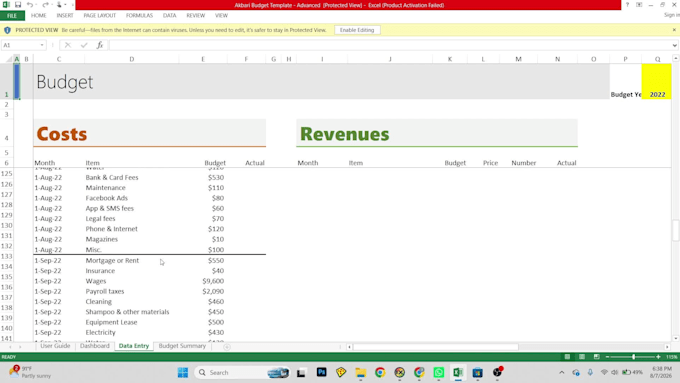Screen dimensions: 680x383
Task: Open File Explorer from the taskbar
Action: tap(360, 372)
